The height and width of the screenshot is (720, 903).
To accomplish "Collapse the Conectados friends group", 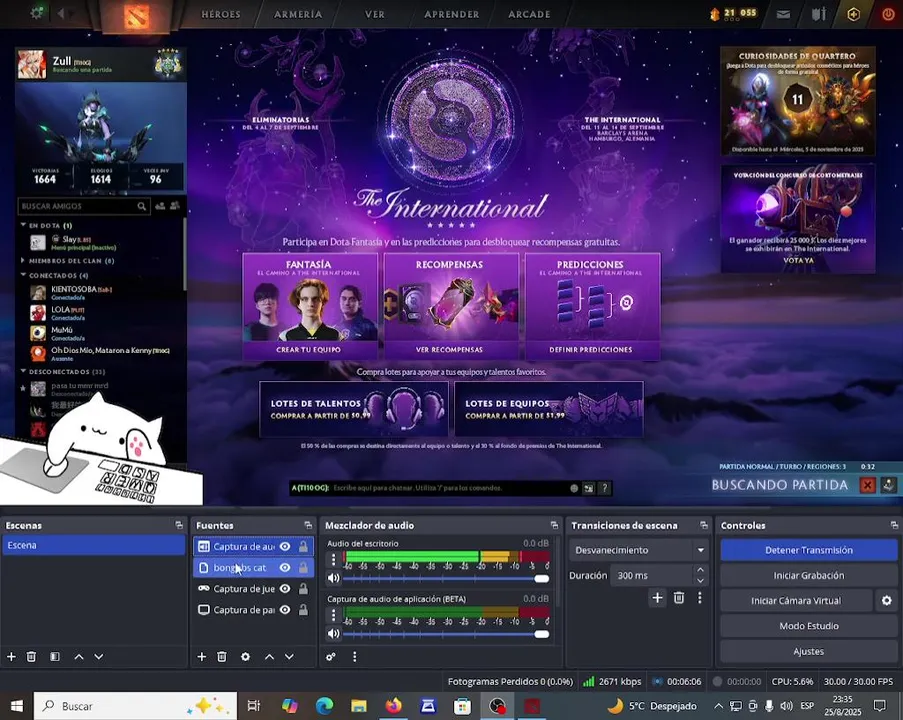I will point(23,275).
